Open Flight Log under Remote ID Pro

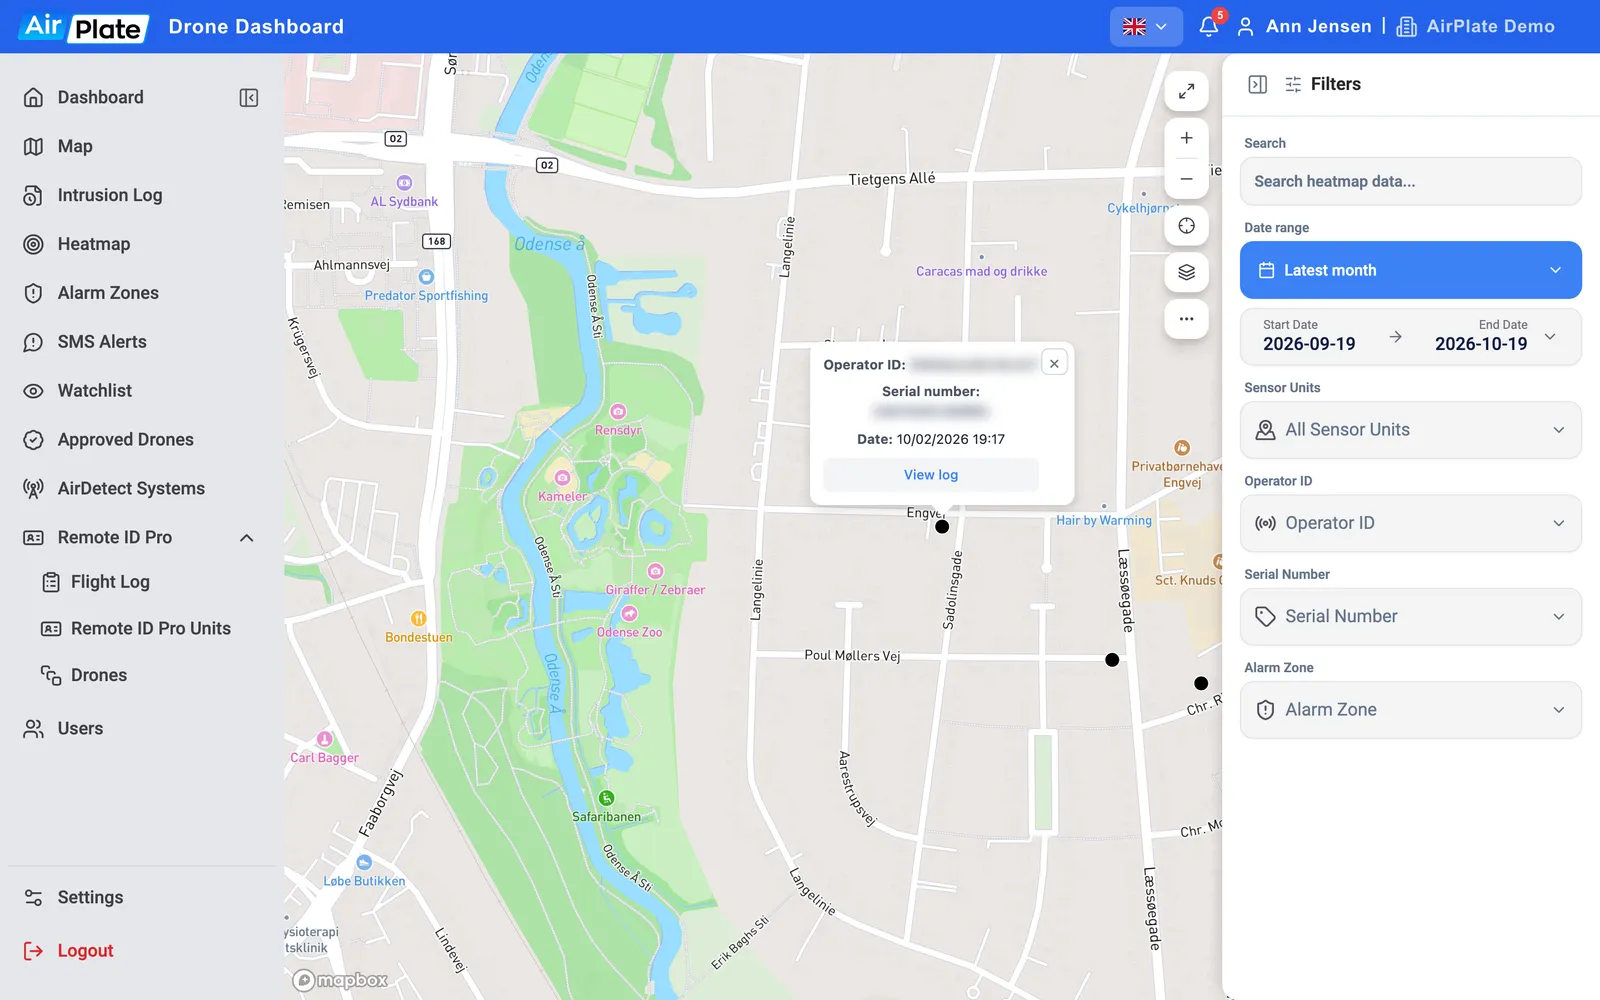pyautogui.click(x=110, y=582)
